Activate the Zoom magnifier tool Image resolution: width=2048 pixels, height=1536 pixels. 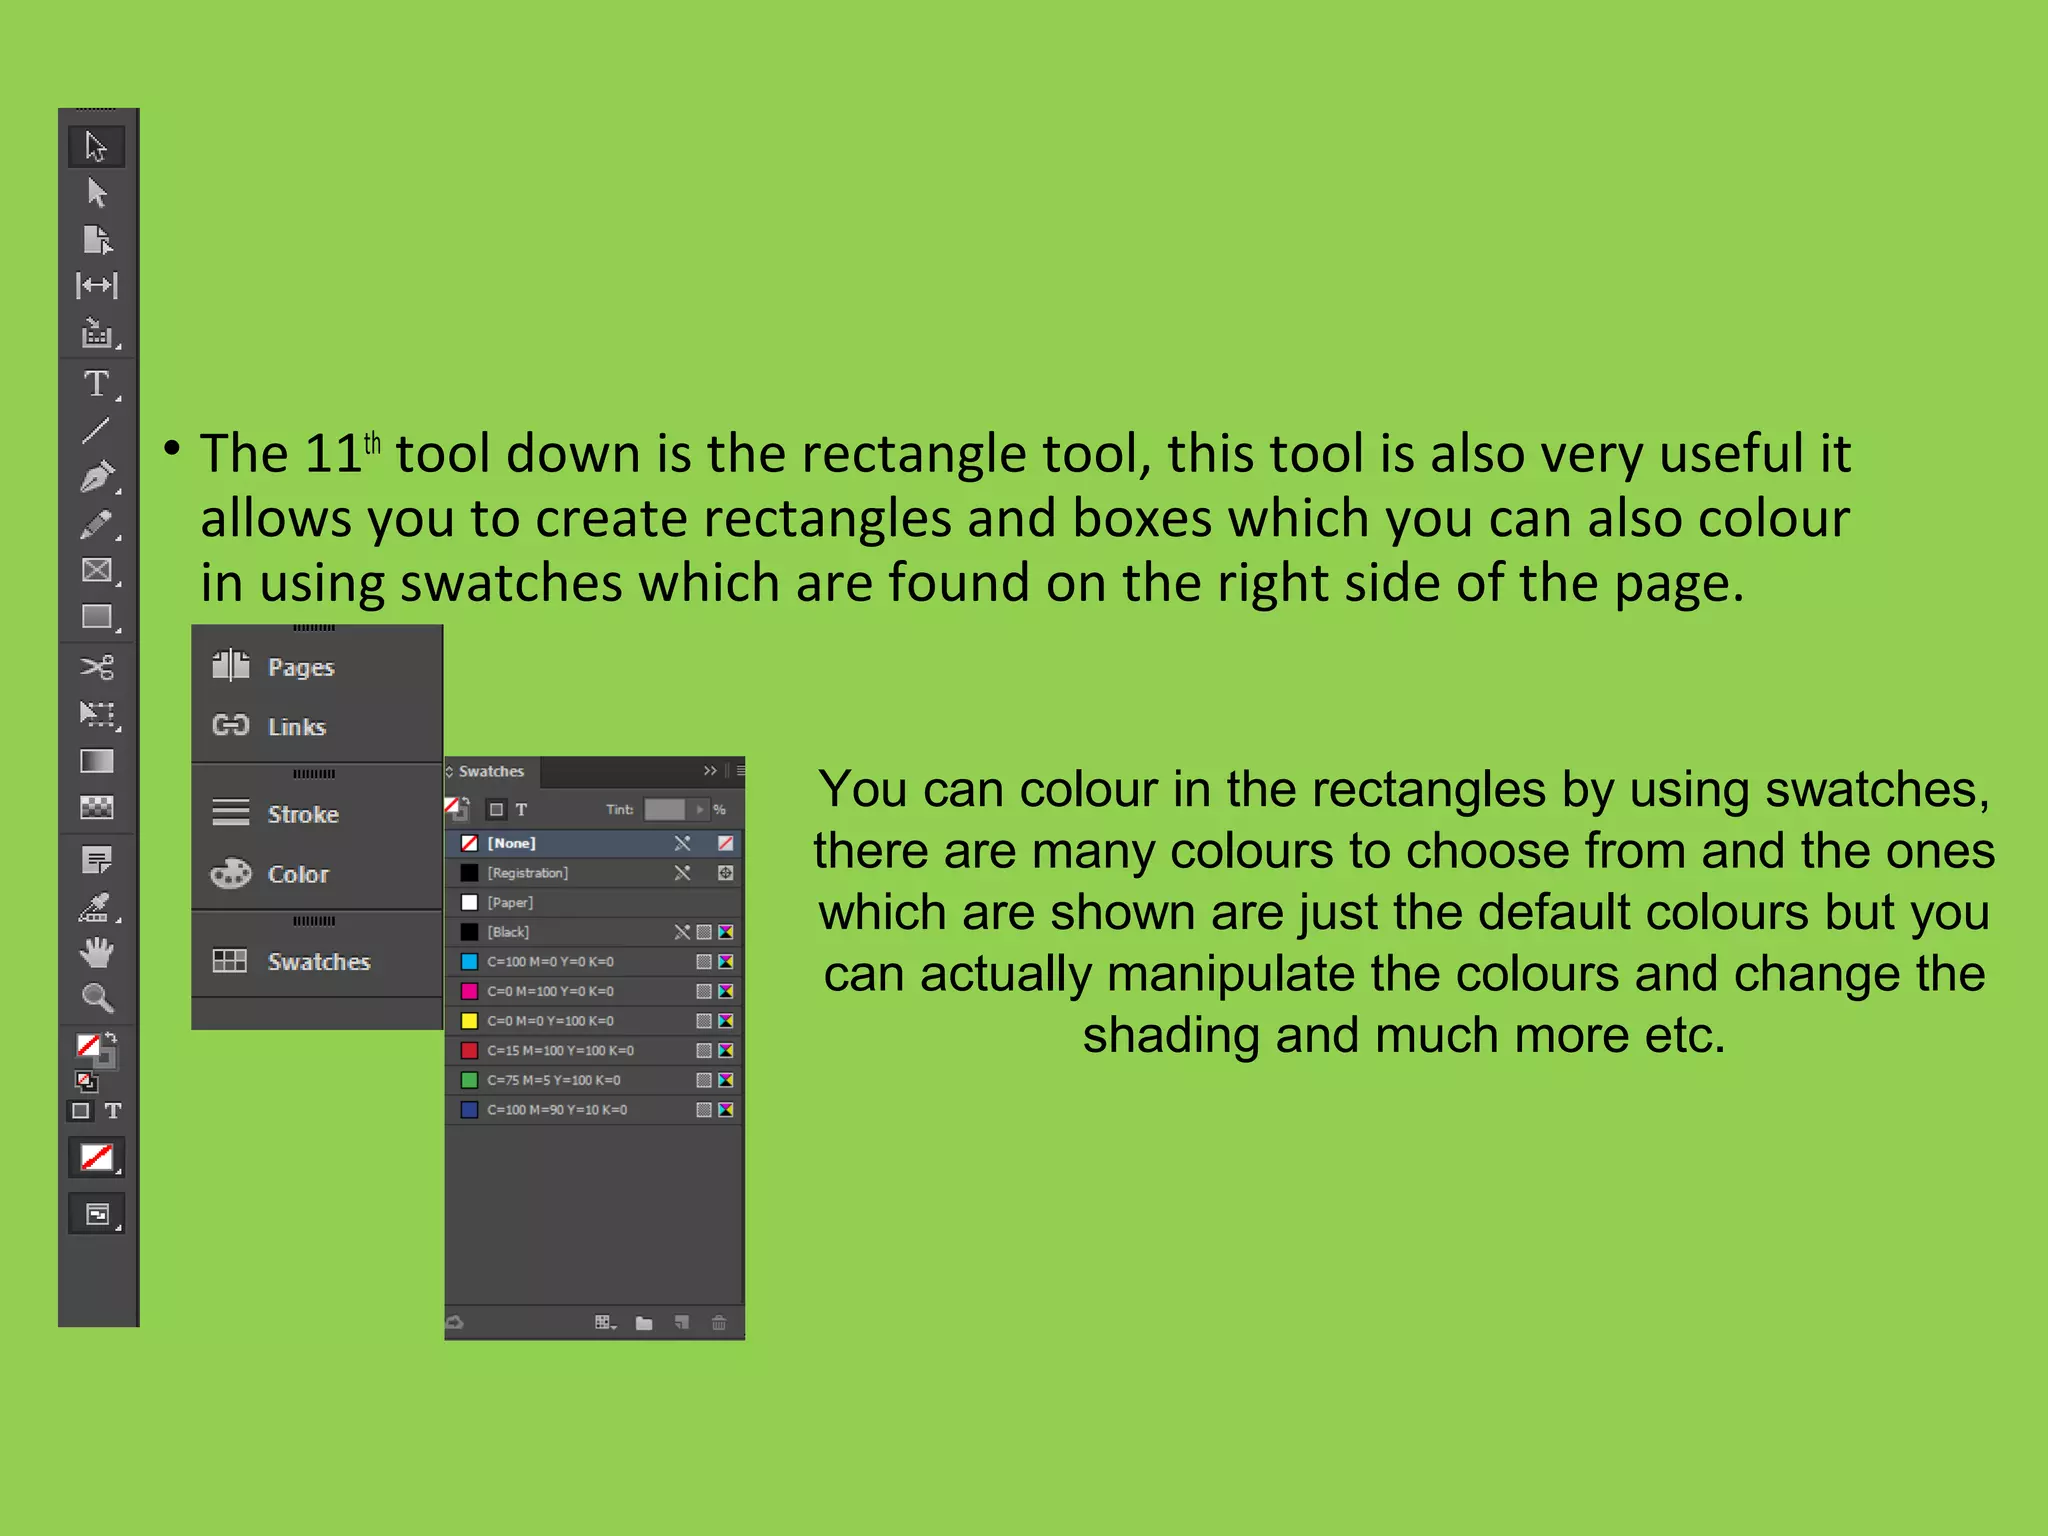(x=97, y=998)
